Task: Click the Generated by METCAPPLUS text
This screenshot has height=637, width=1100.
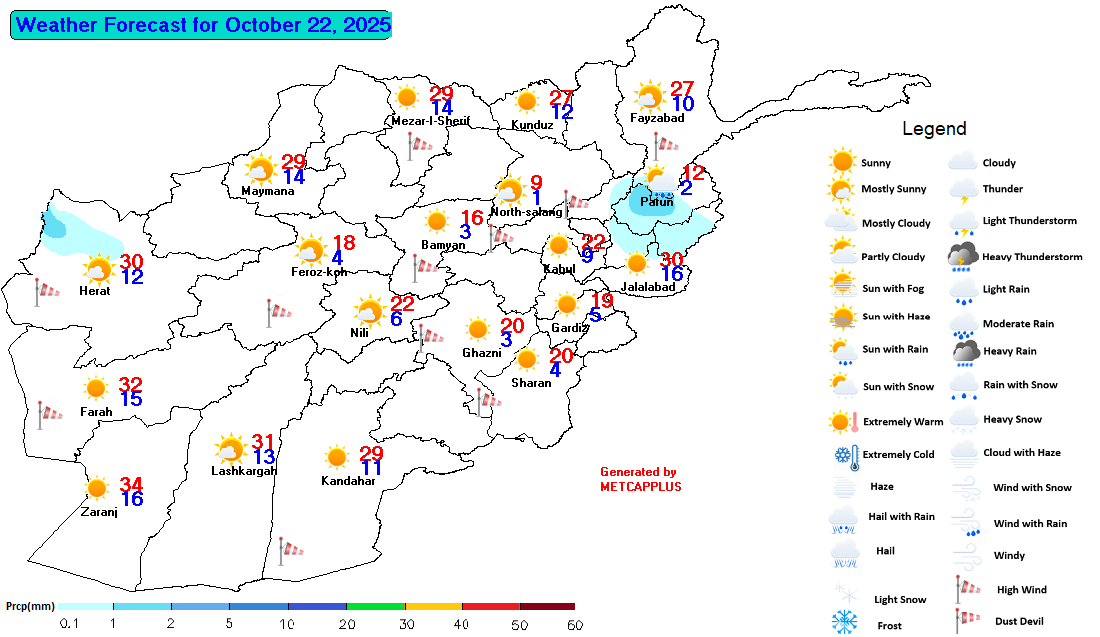Action: click(x=640, y=479)
